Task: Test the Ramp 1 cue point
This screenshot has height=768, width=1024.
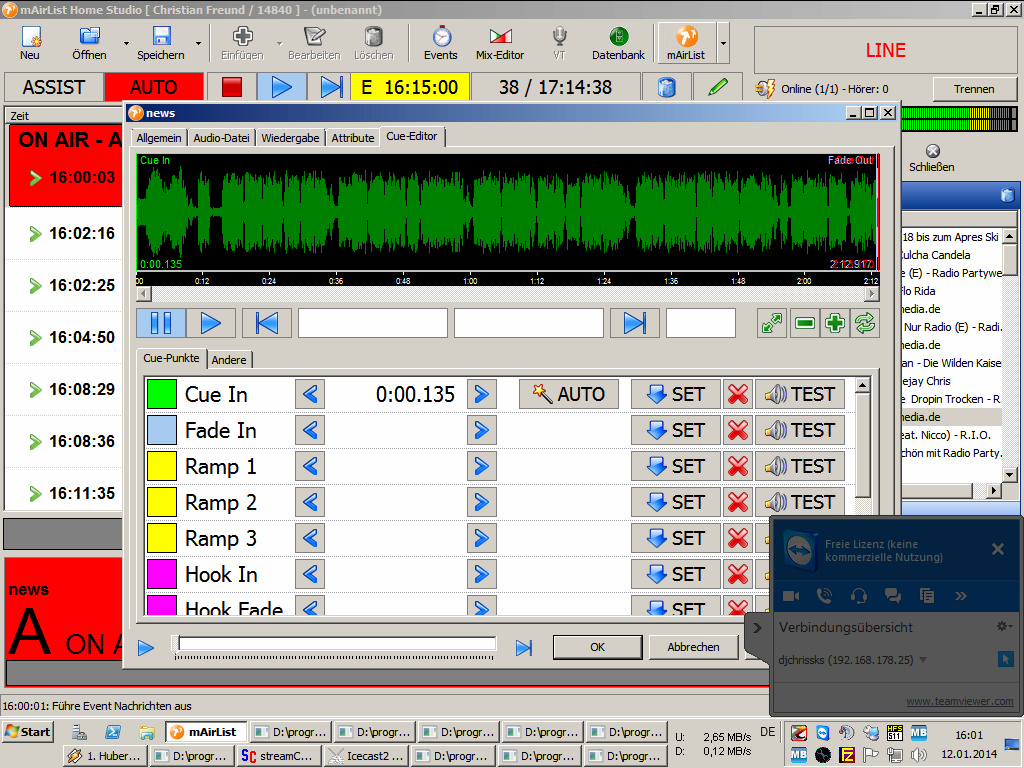Action: [x=800, y=466]
